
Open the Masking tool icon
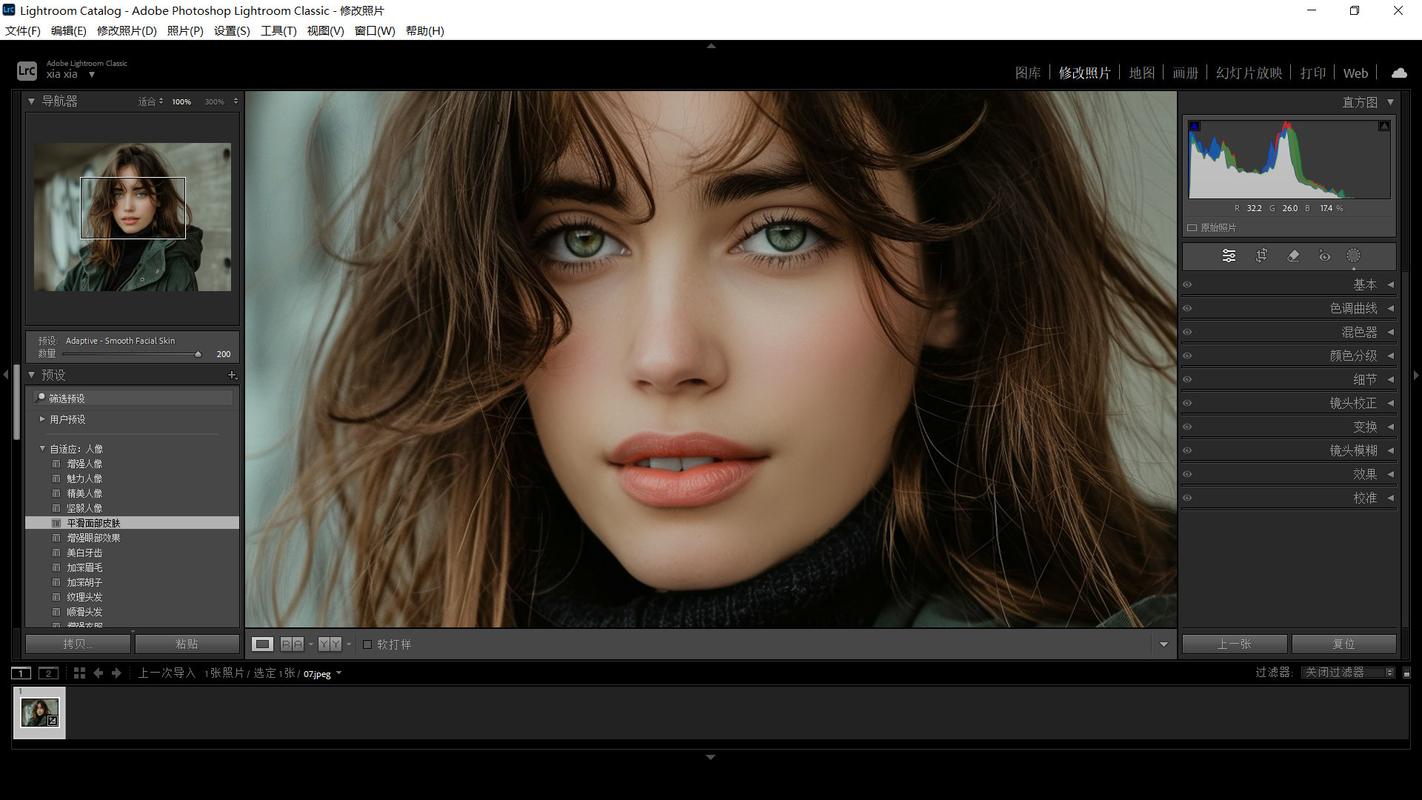tap(1354, 256)
